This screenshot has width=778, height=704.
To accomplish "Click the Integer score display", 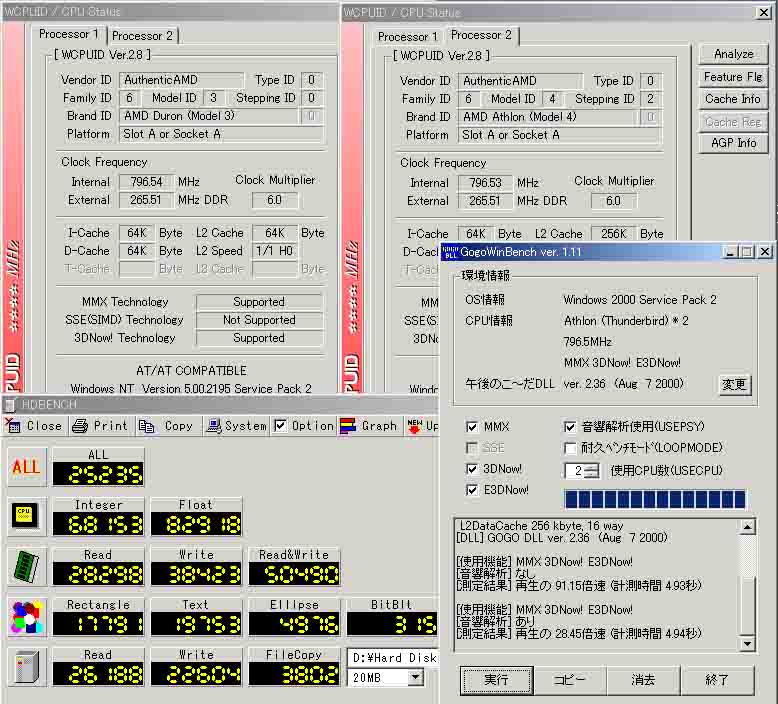I will [98, 524].
